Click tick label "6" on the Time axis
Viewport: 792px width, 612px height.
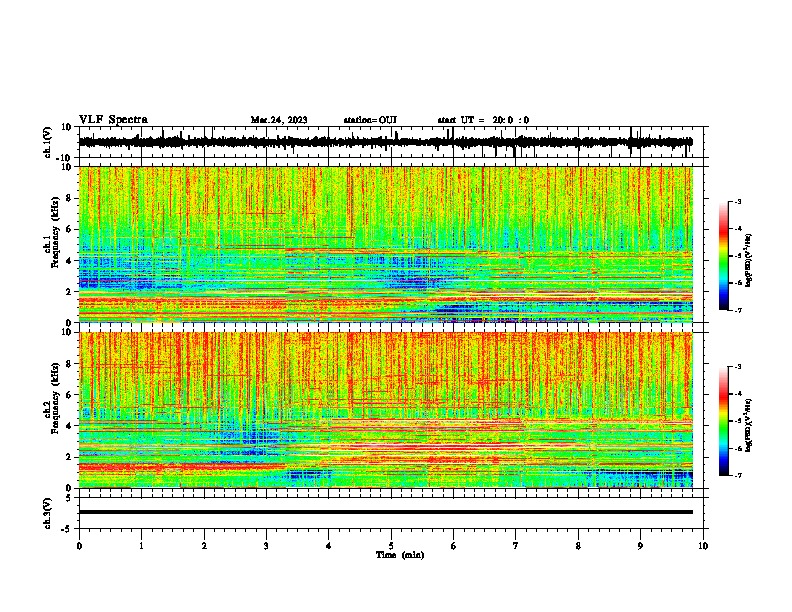454,546
